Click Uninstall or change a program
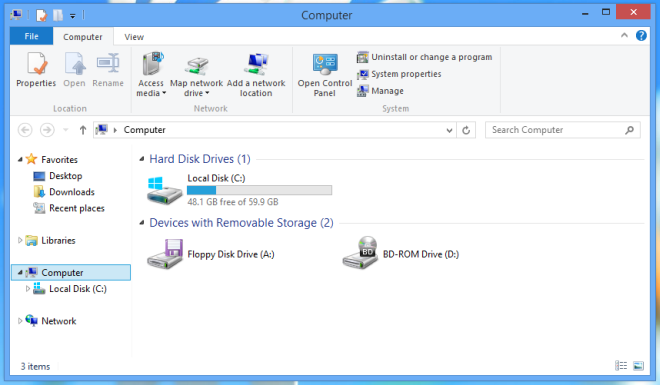 (424, 57)
